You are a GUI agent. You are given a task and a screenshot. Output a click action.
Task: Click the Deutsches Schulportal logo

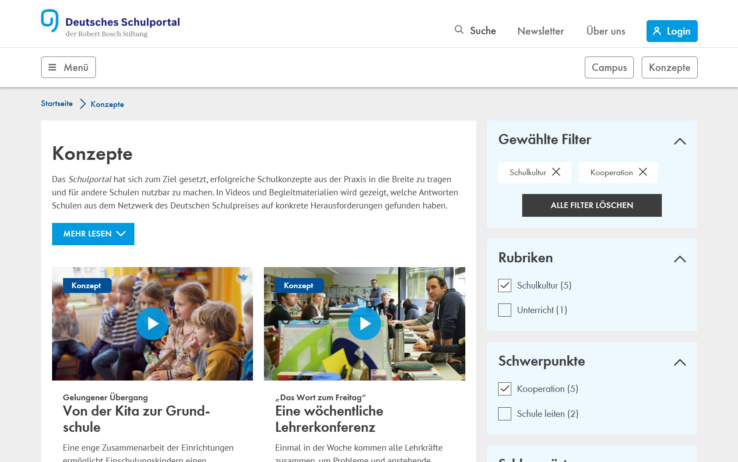(111, 24)
